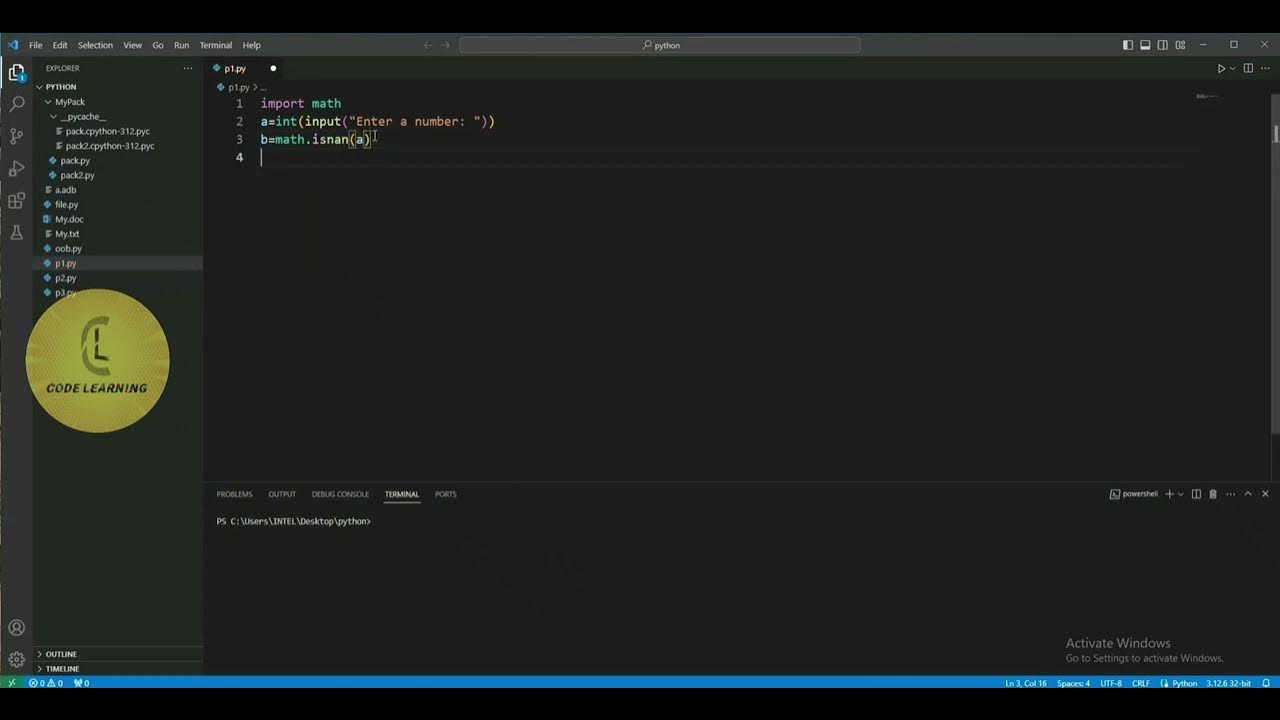This screenshot has height=720, width=1280.
Task: Open the Manage gear icon
Action: click(x=16, y=659)
